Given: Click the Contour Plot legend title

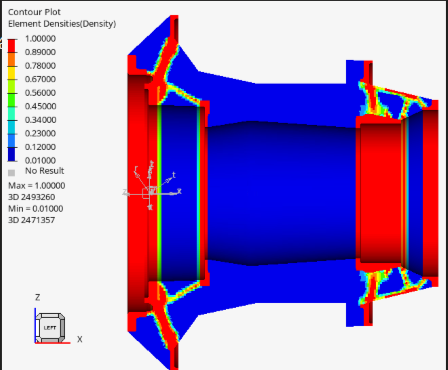Looking at the screenshot, I should [x=34, y=12].
